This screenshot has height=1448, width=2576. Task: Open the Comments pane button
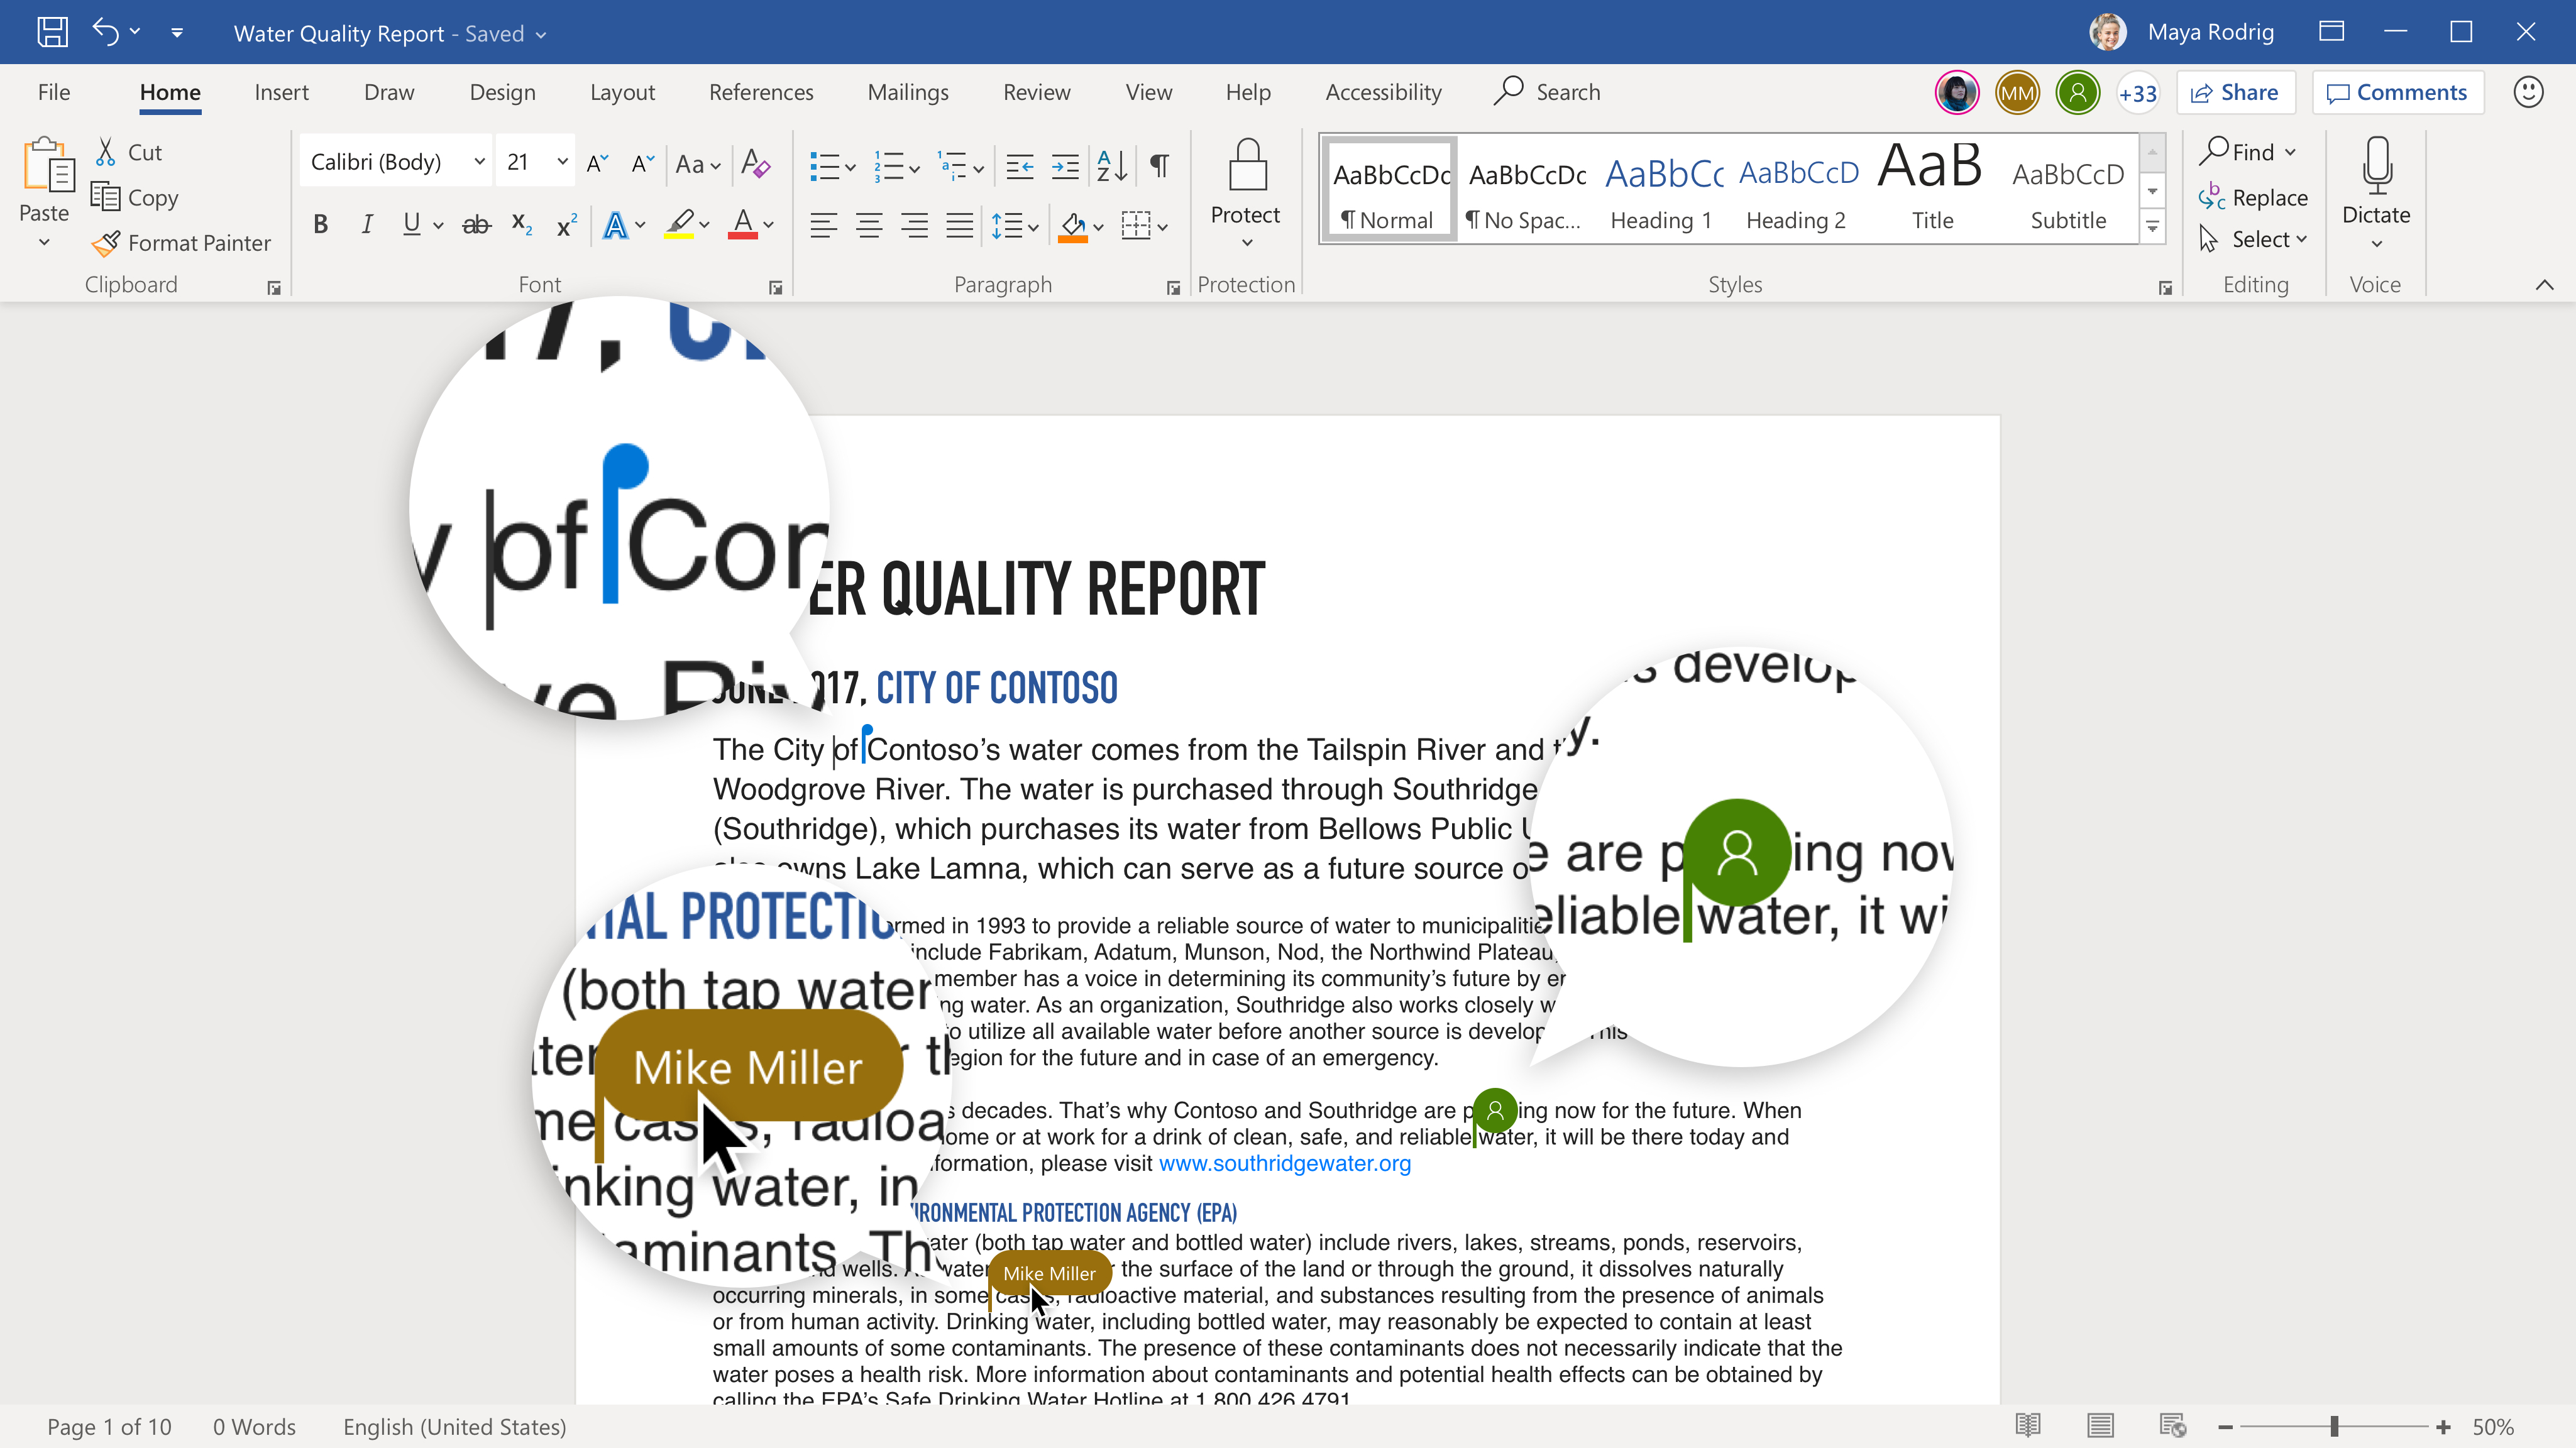tap(2397, 92)
